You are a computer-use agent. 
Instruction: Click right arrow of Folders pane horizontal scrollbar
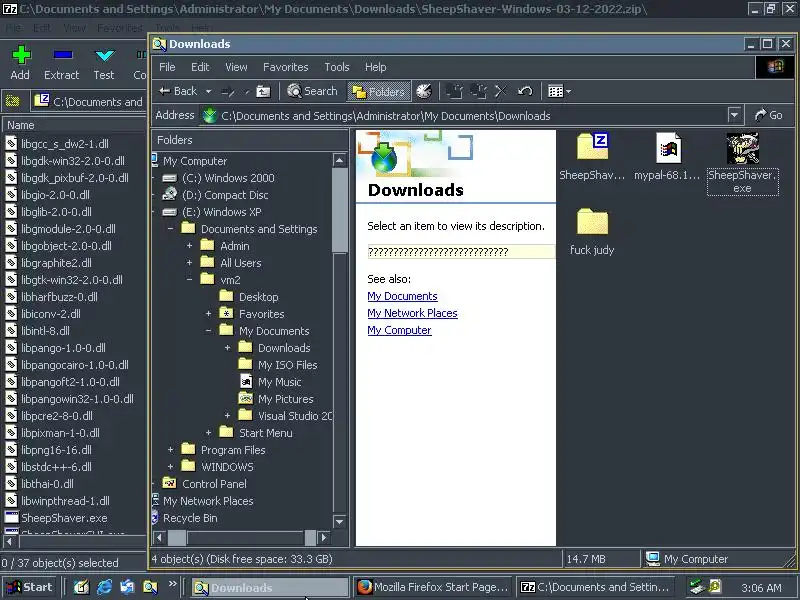coord(323,537)
